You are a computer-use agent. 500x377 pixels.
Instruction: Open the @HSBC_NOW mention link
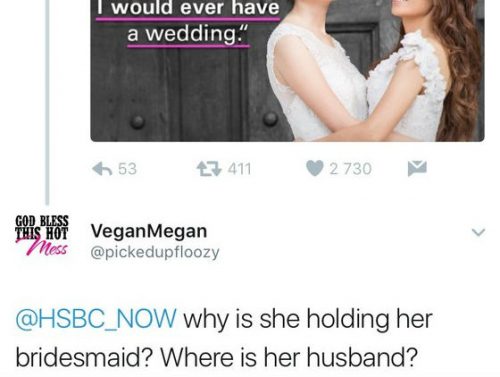(96, 319)
